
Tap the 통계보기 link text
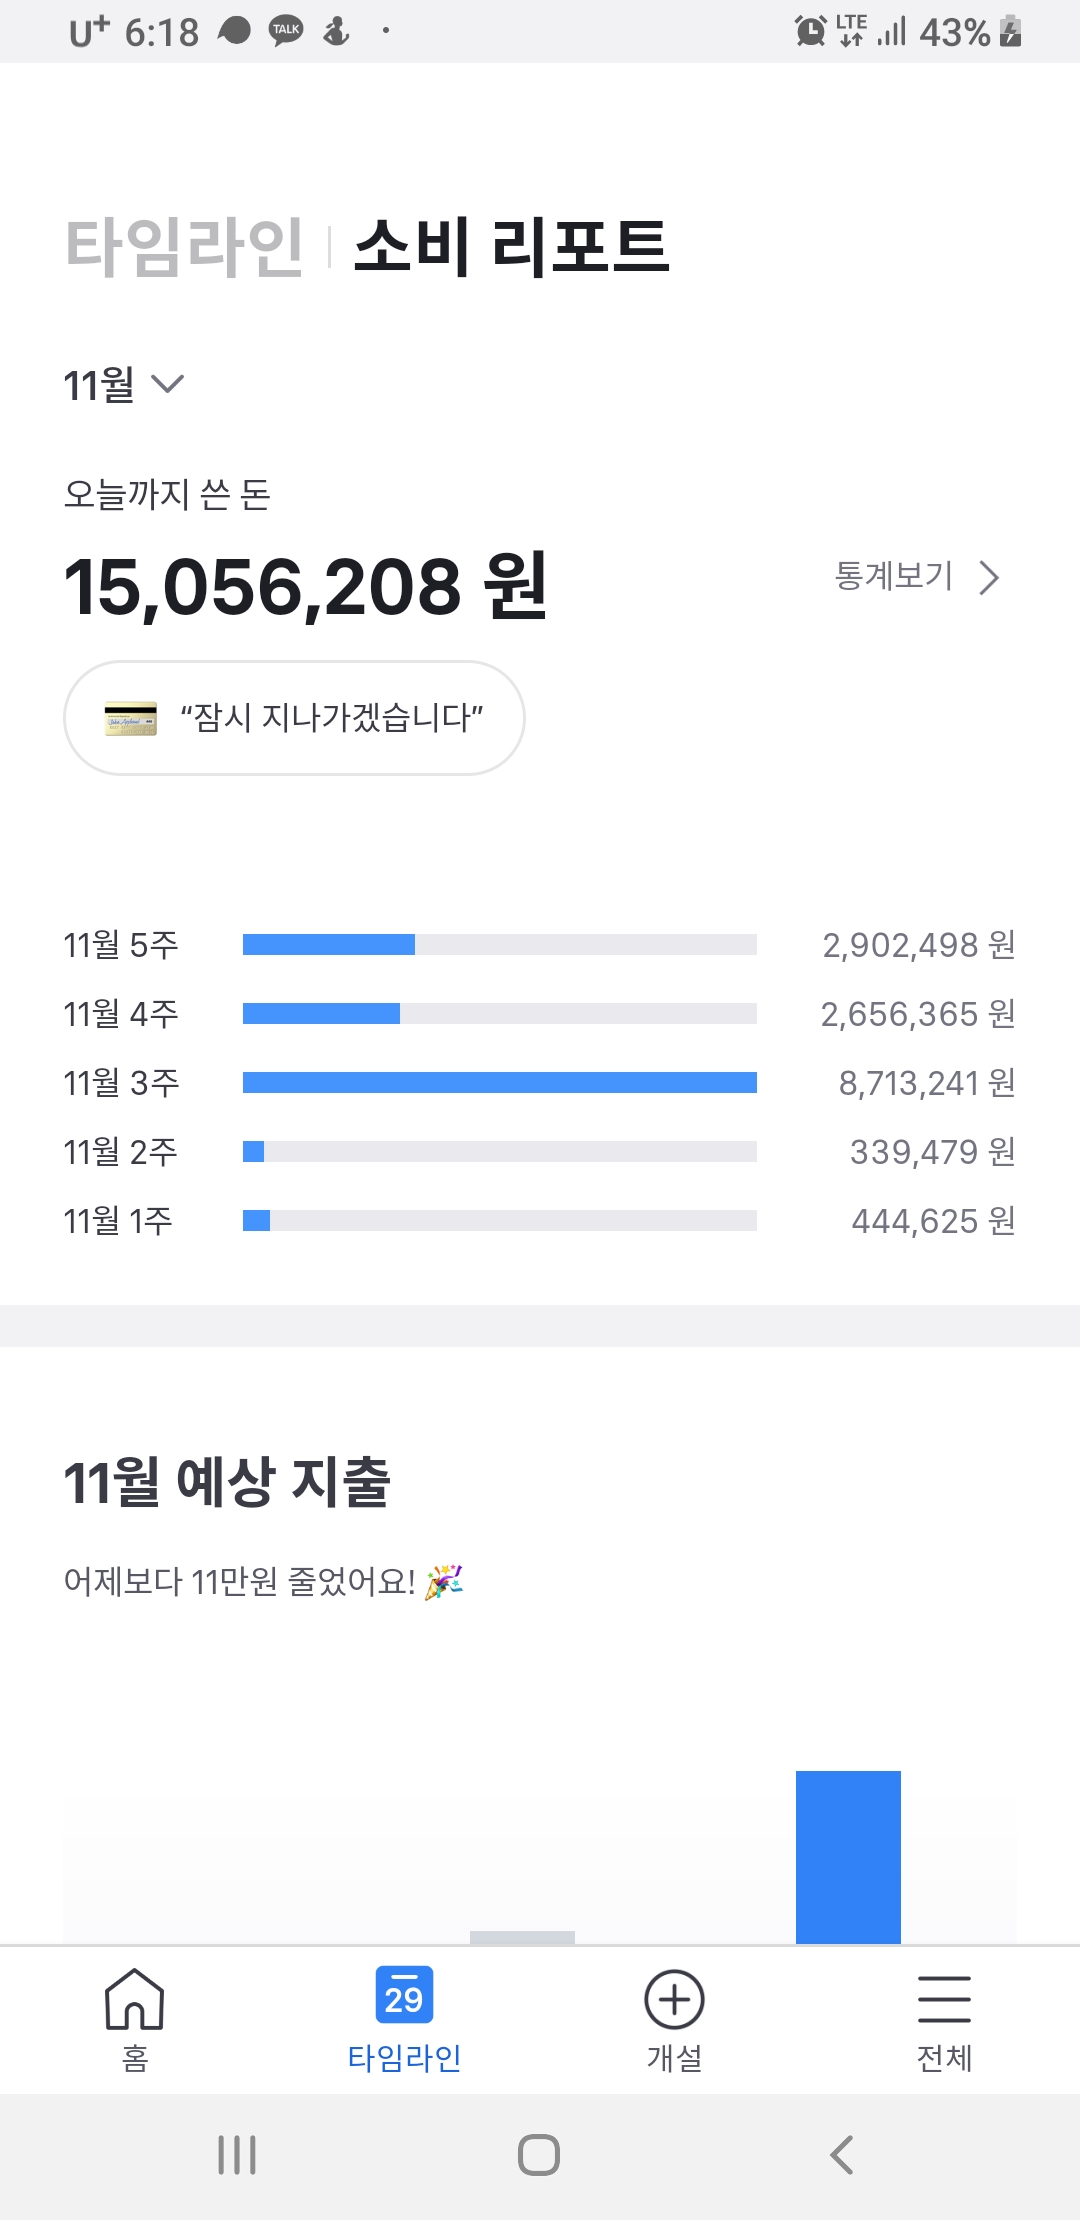[x=894, y=577]
